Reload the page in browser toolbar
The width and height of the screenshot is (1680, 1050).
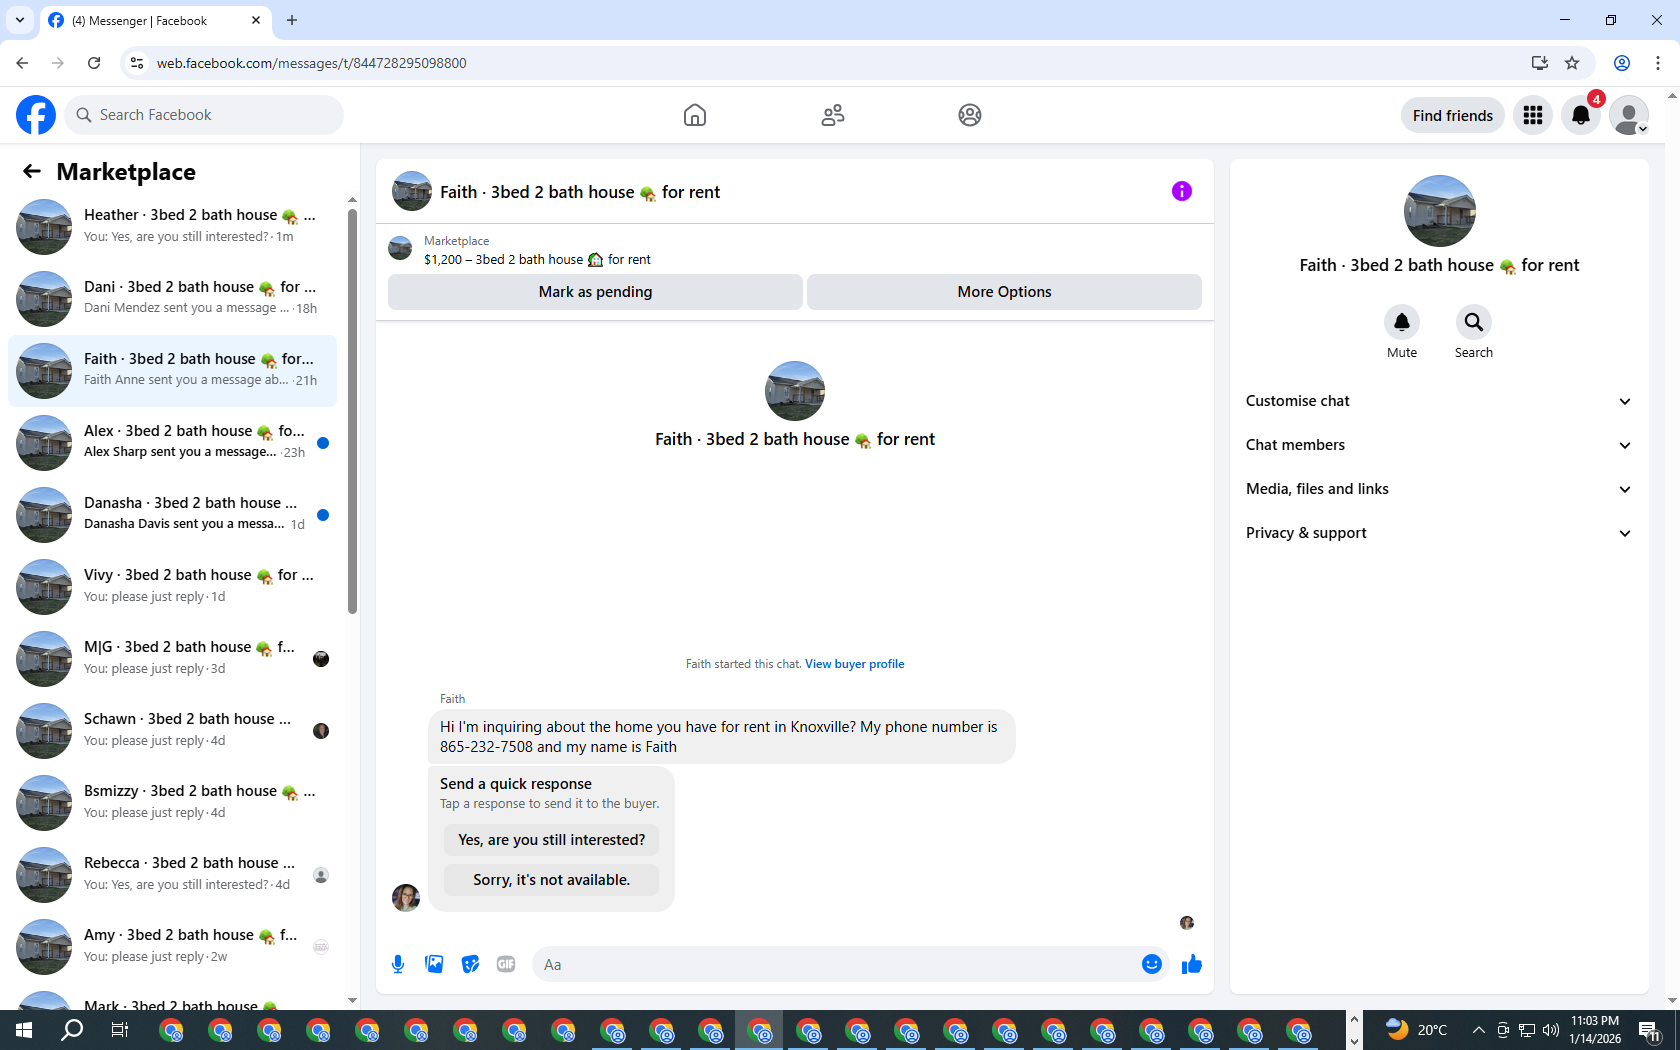click(x=94, y=63)
